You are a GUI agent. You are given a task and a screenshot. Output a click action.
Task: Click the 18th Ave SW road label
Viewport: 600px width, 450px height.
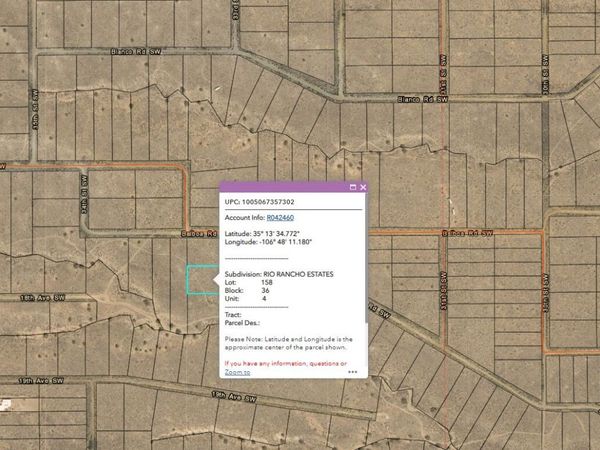[x=42, y=298]
